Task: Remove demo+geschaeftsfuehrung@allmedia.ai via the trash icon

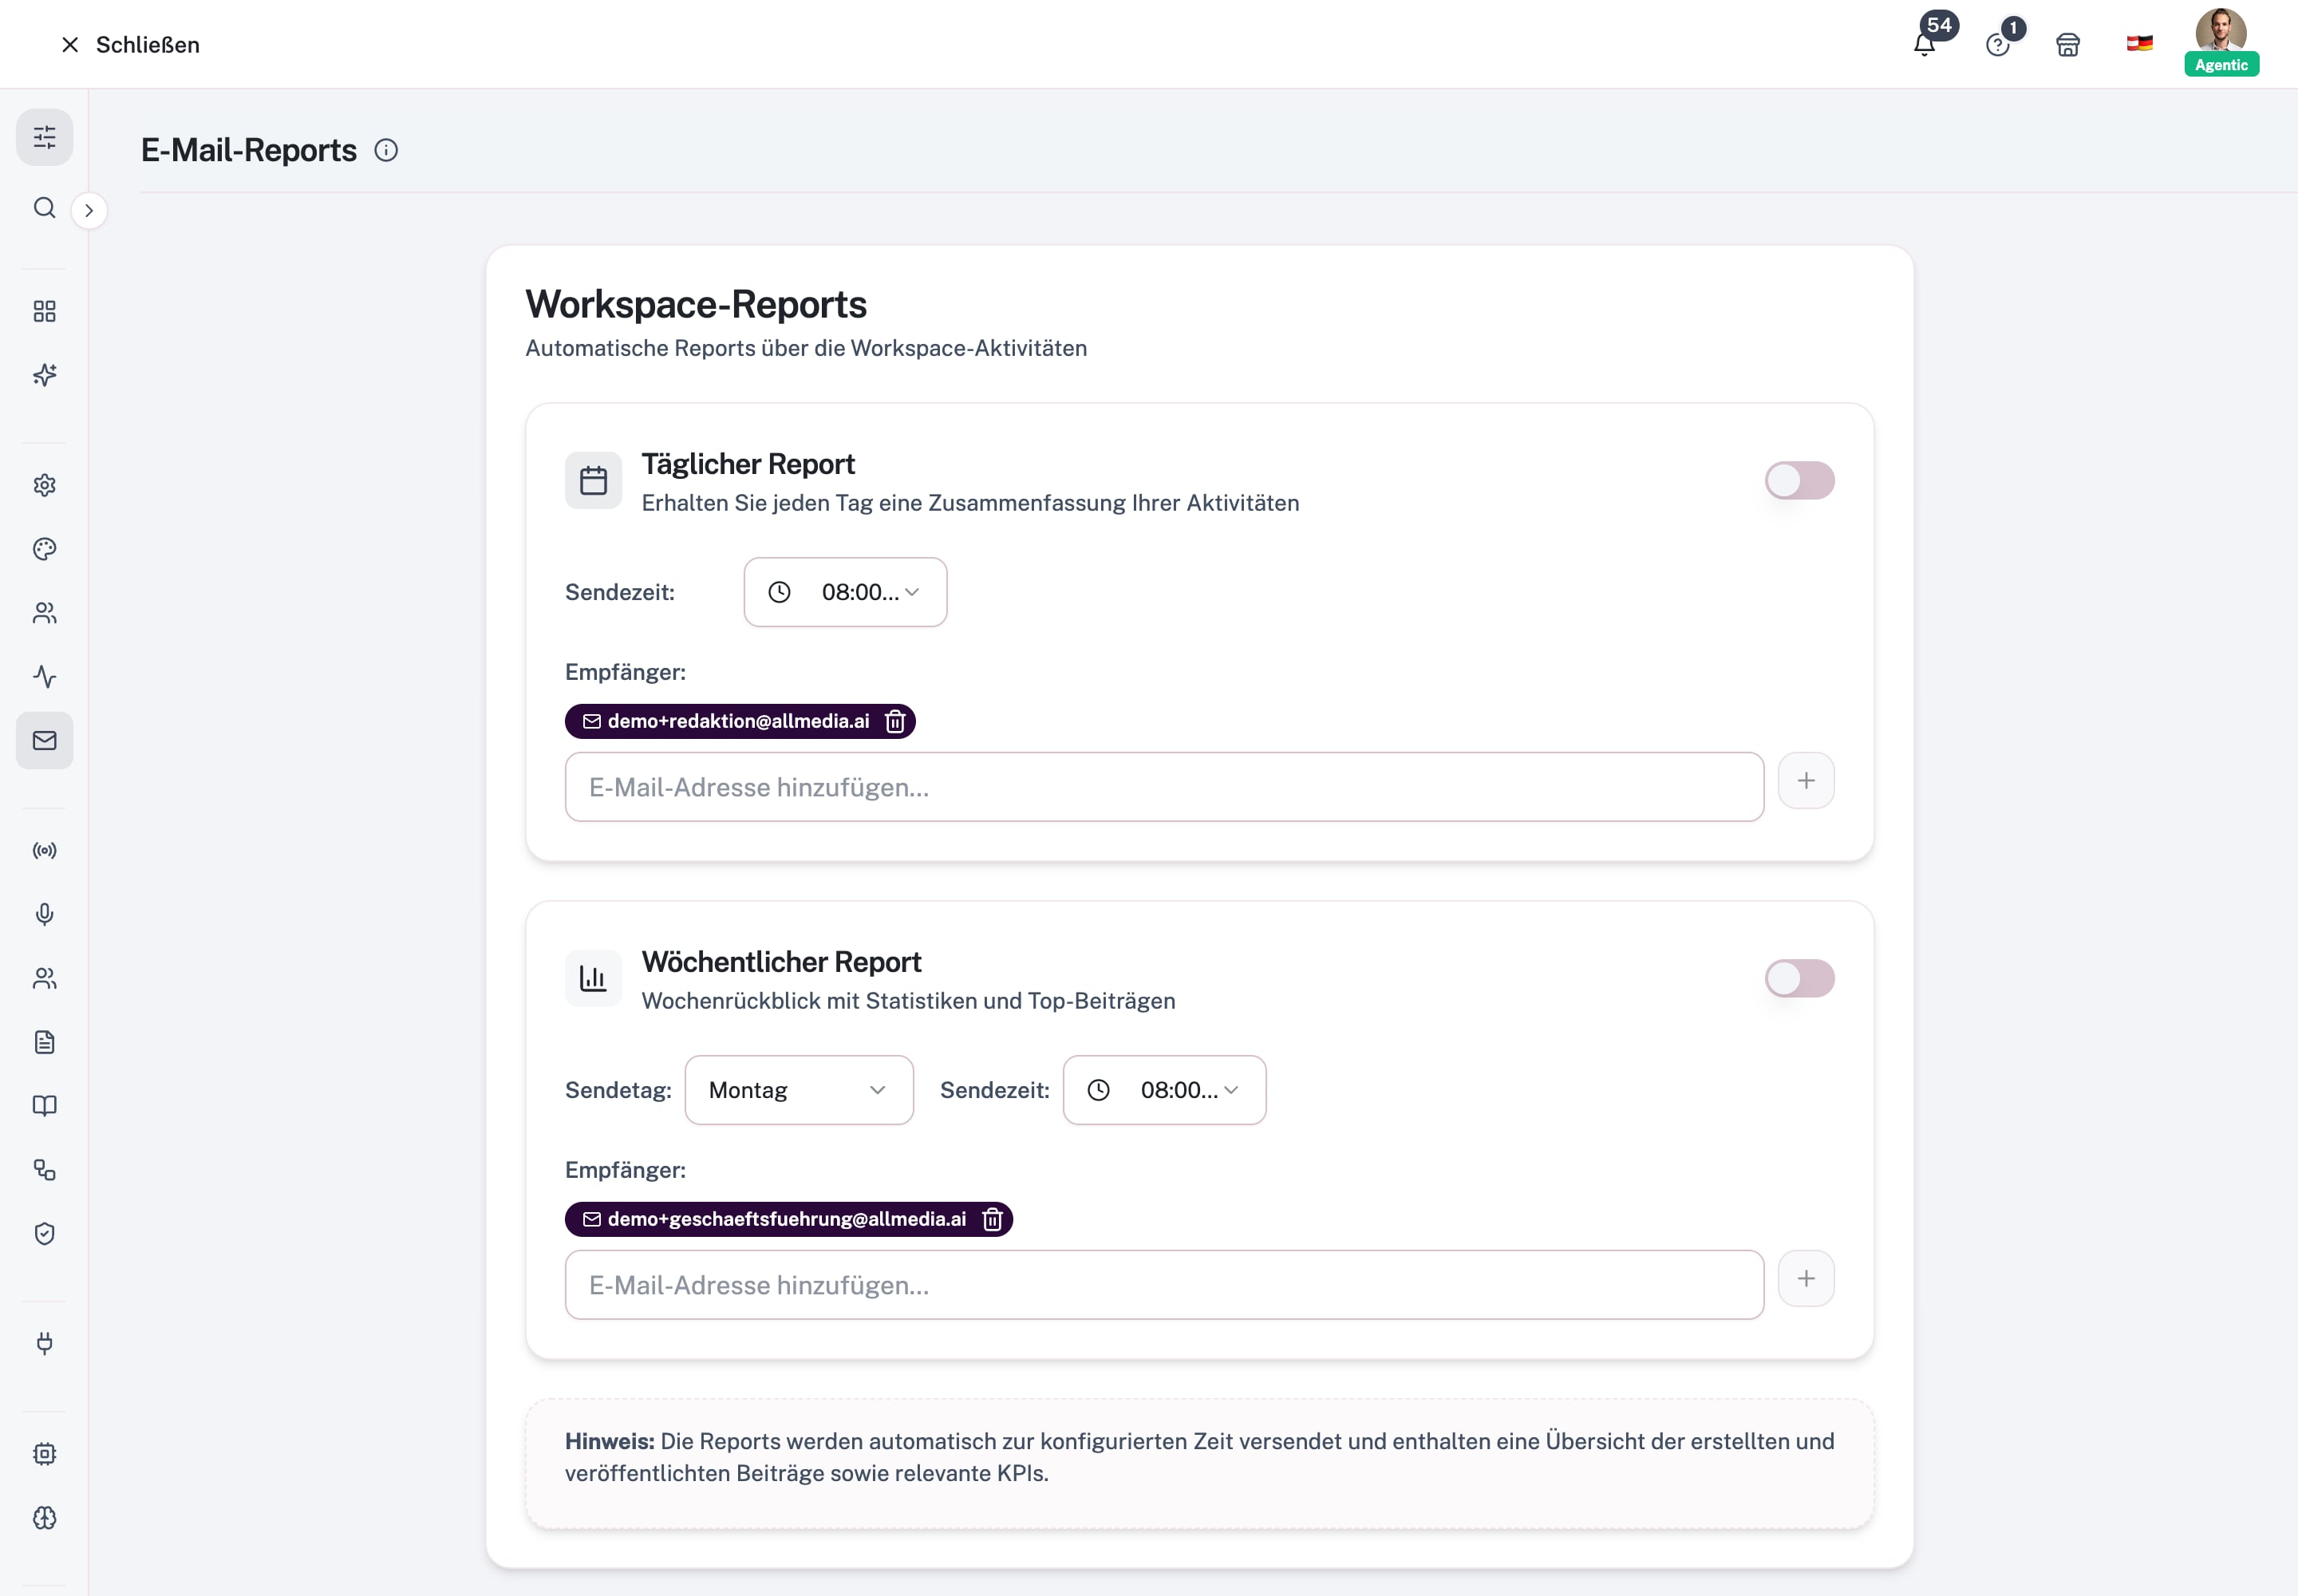Action: [992, 1219]
